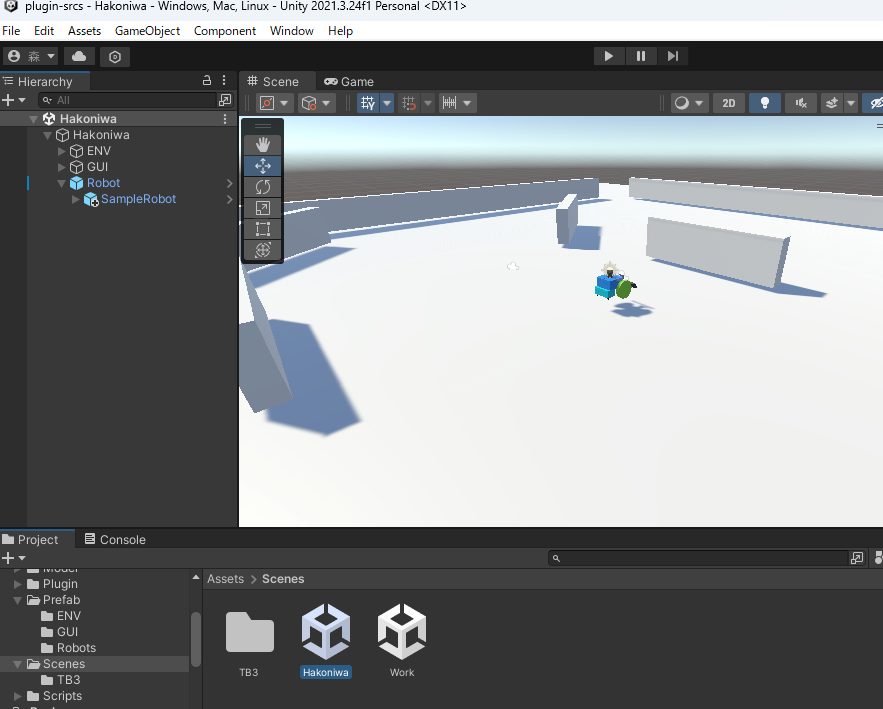Select the Move tool in the Scene overlay
Screen dimensions: 883x709
tap(262, 165)
